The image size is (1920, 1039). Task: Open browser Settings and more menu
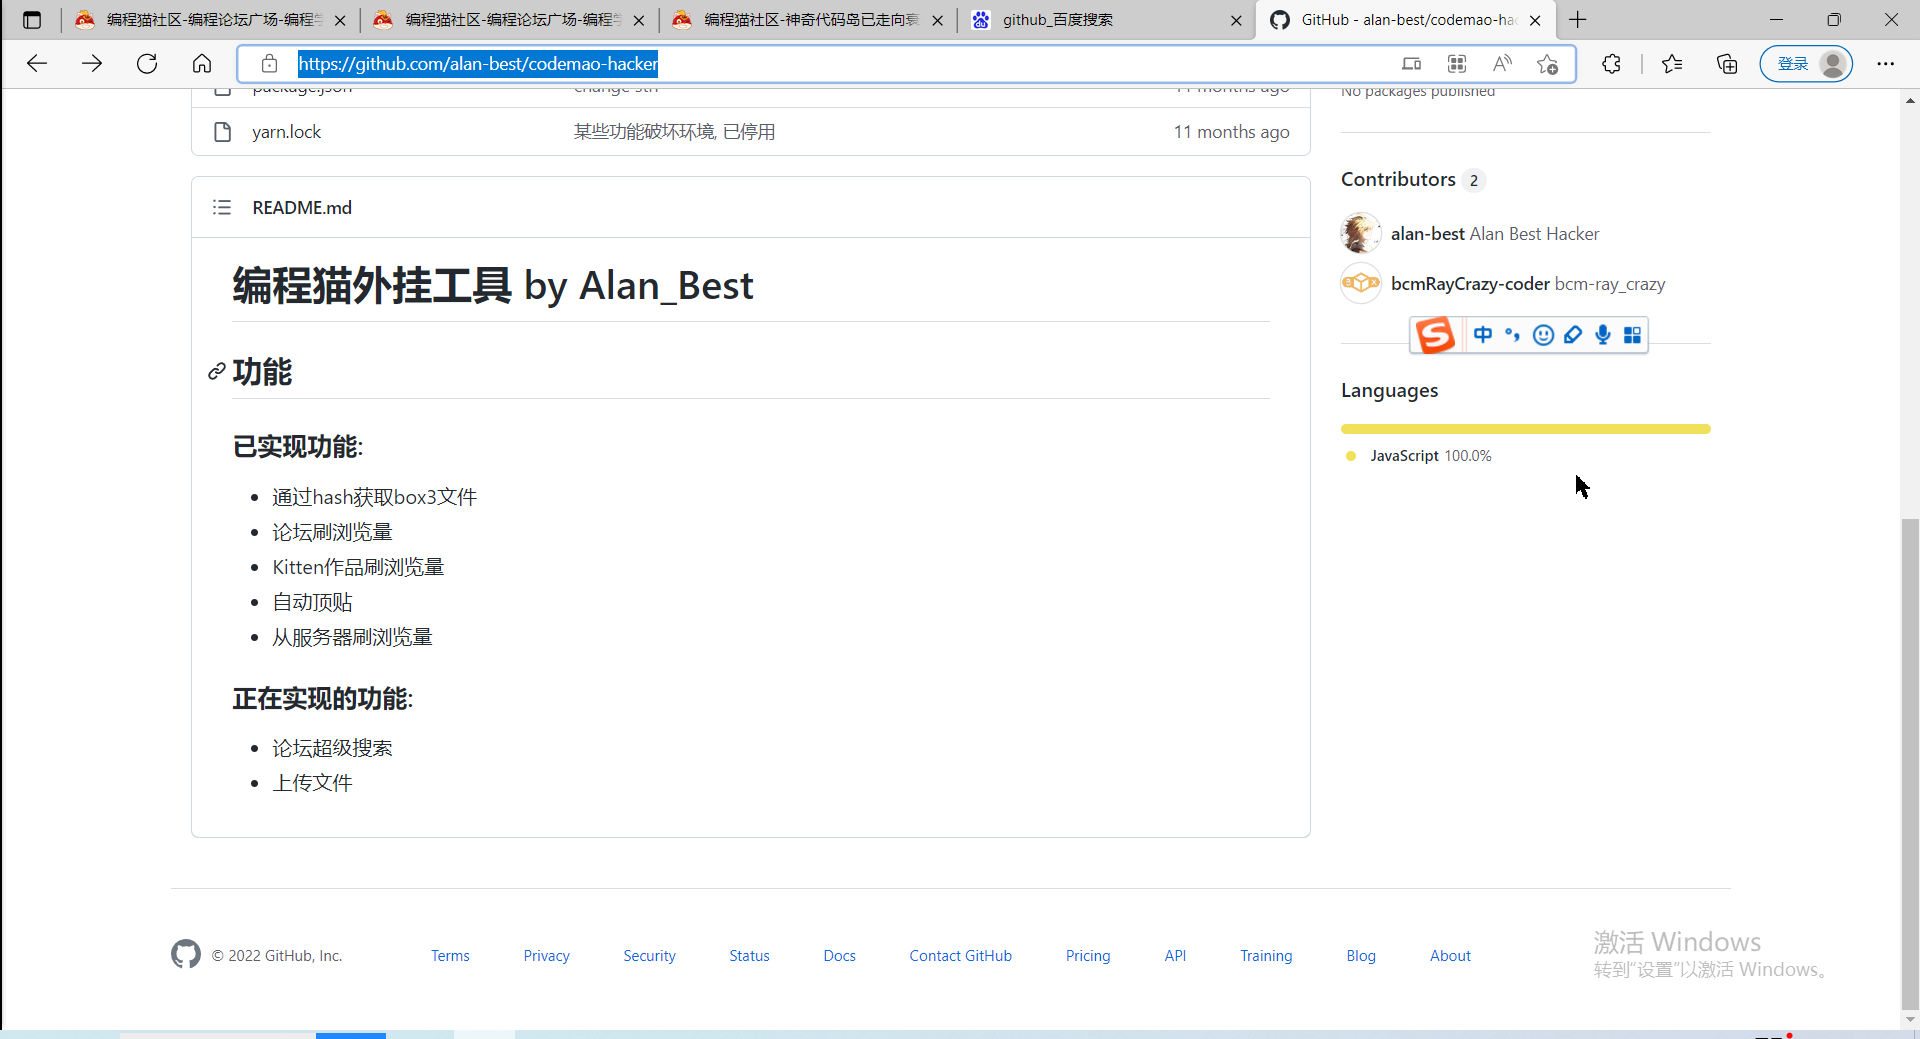(1886, 64)
